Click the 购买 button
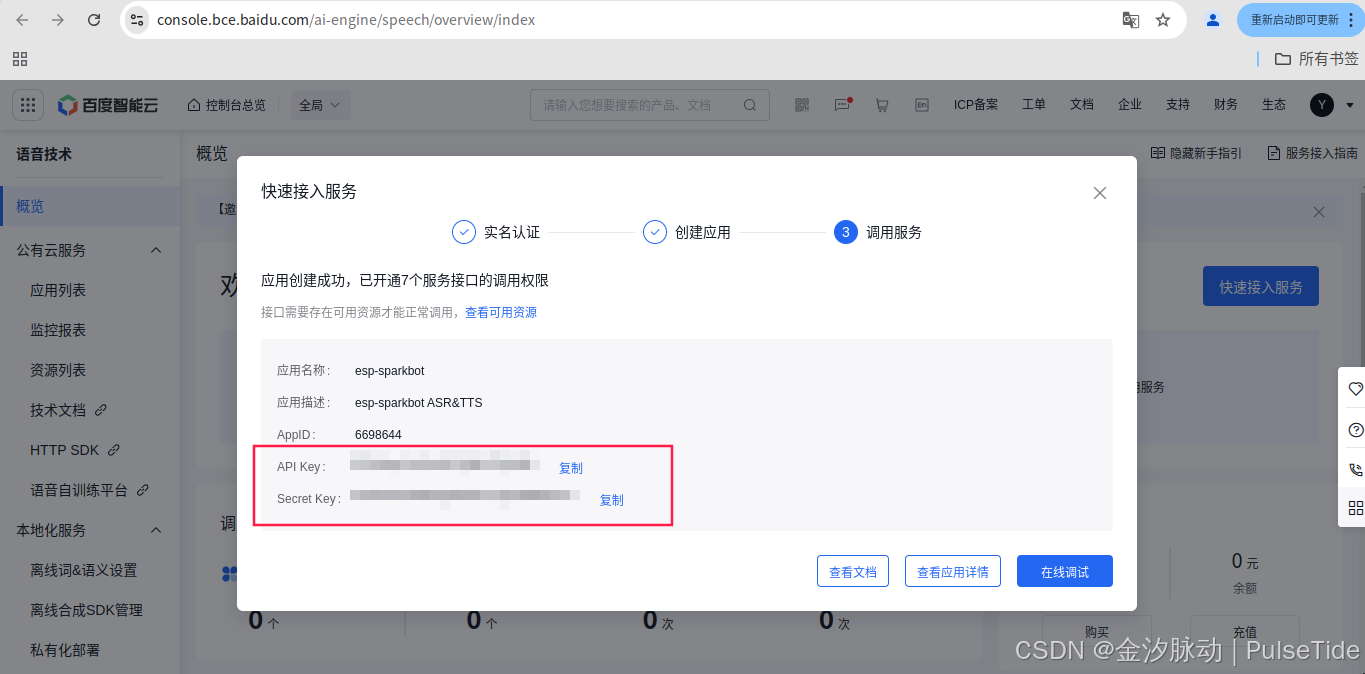The height and width of the screenshot is (674, 1365). click(x=1097, y=631)
